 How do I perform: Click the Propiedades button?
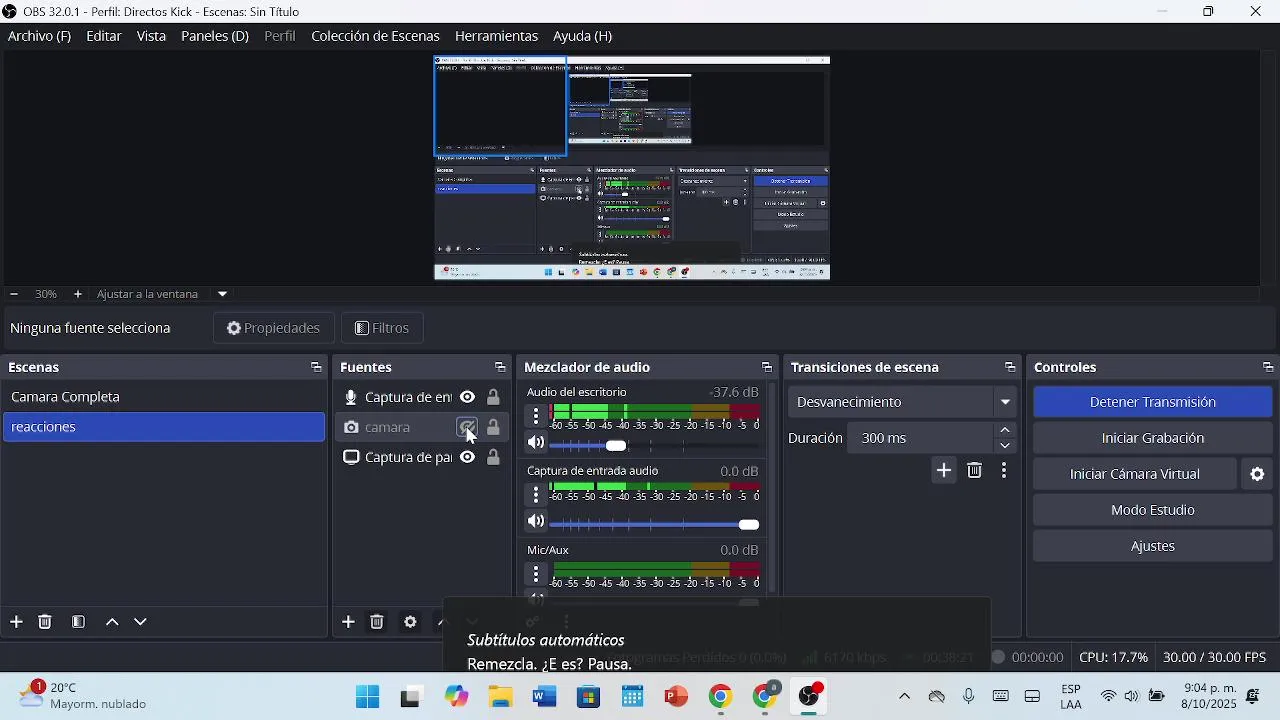point(273,328)
